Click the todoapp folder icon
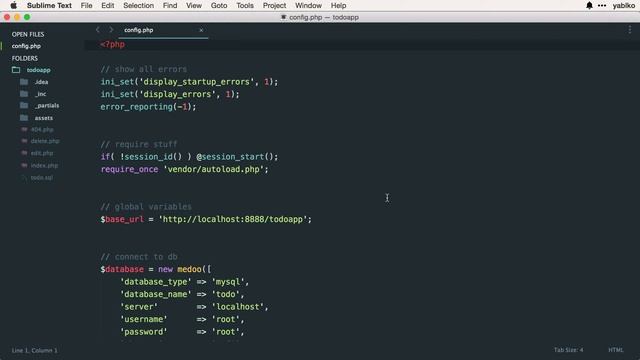 tap(16, 70)
